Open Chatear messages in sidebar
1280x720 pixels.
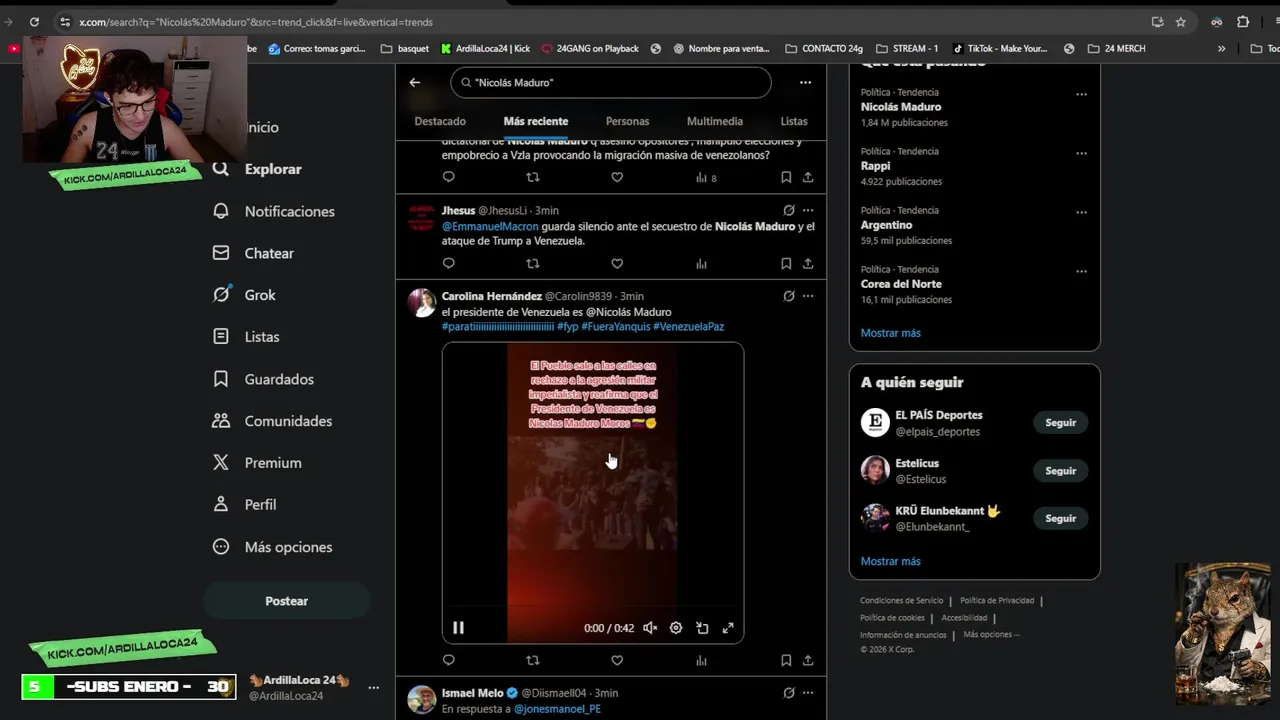254,253
